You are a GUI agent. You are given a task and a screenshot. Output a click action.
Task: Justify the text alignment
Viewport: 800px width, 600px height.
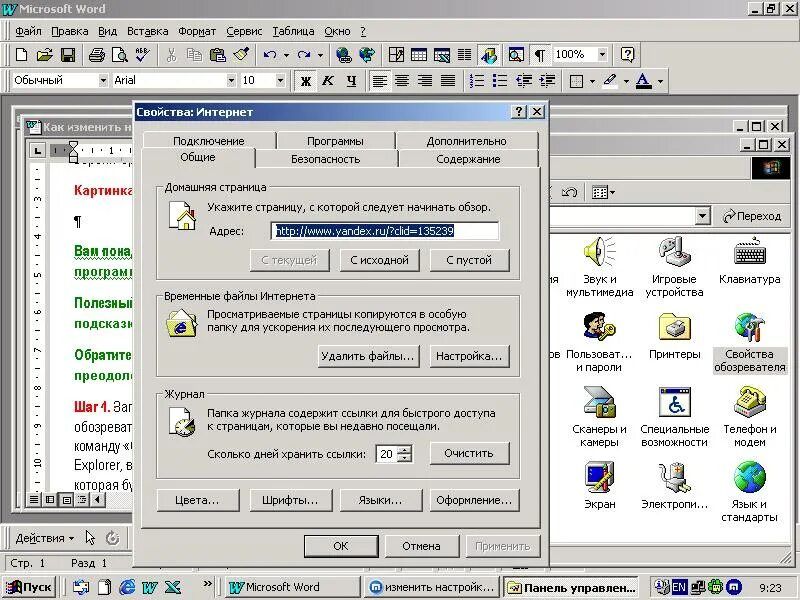(447, 81)
